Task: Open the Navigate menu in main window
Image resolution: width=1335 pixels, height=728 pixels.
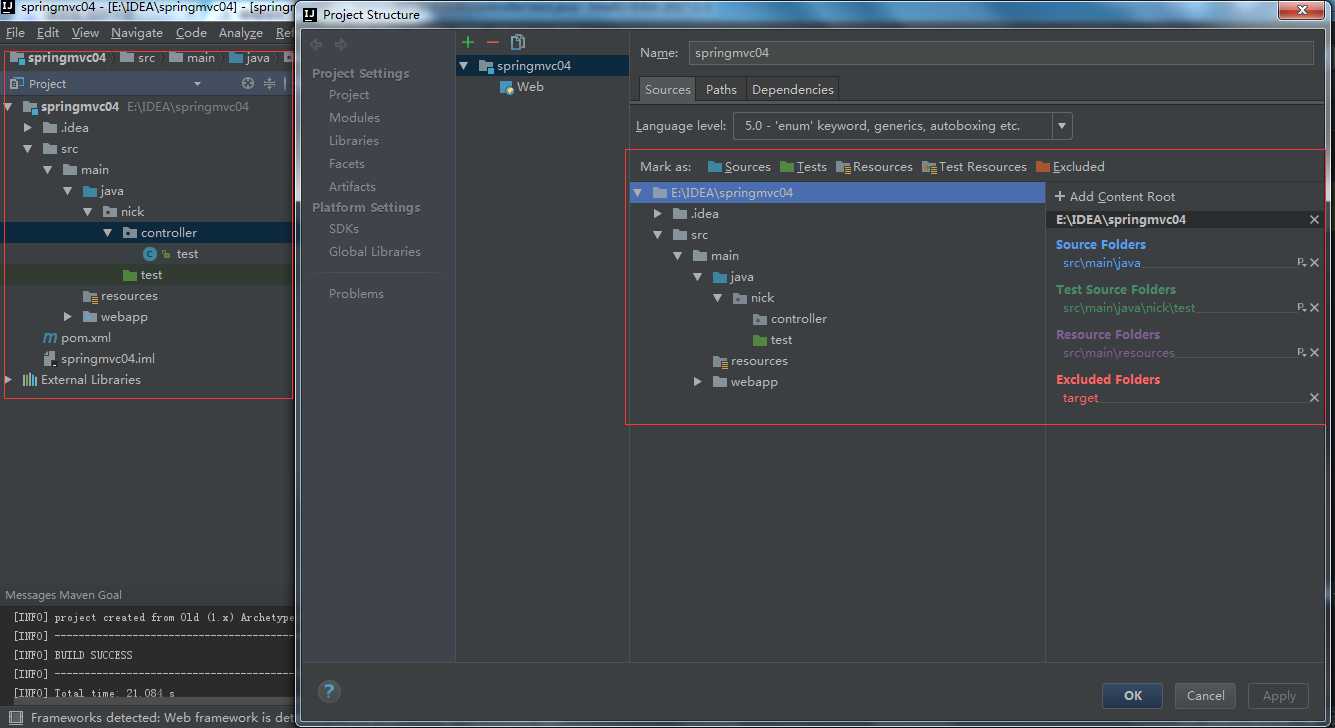Action: click(x=137, y=33)
